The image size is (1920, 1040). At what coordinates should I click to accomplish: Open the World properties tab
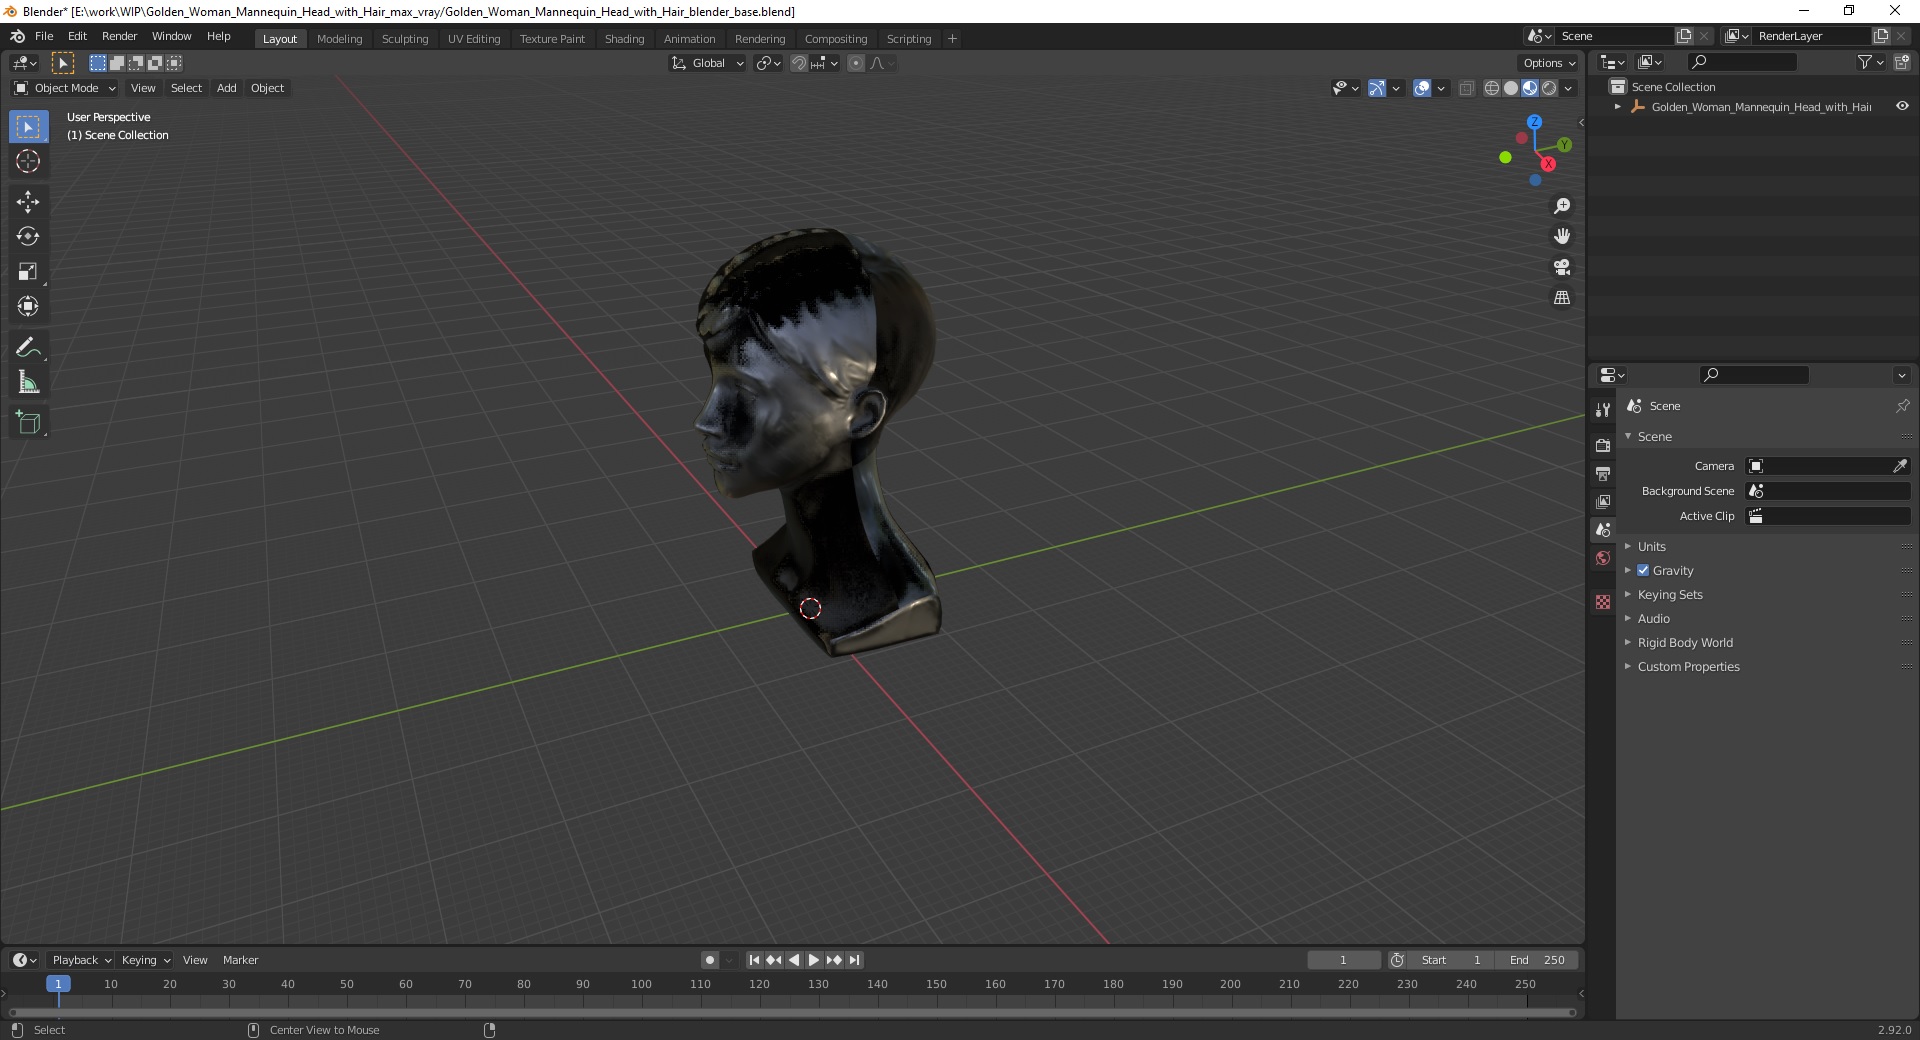[1603, 558]
